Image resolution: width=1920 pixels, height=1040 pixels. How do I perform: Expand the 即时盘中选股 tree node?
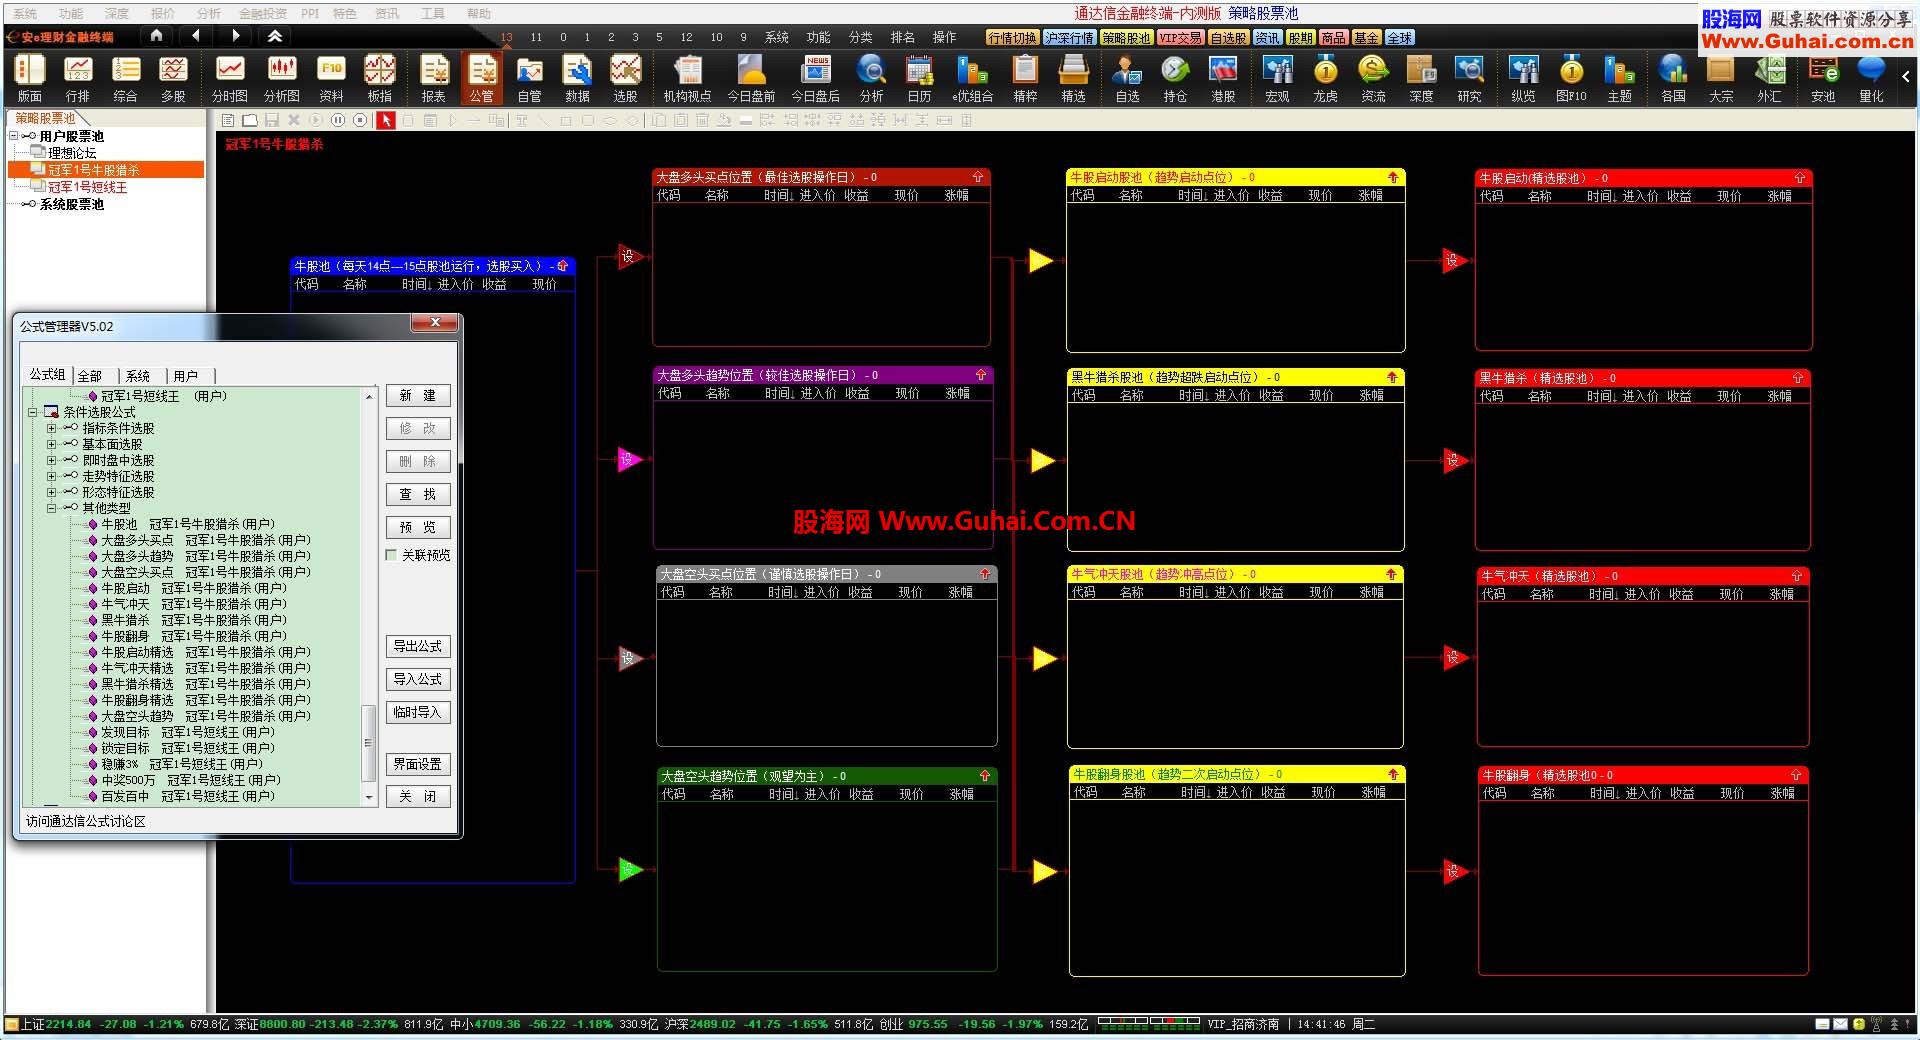click(x=51, y=460)
